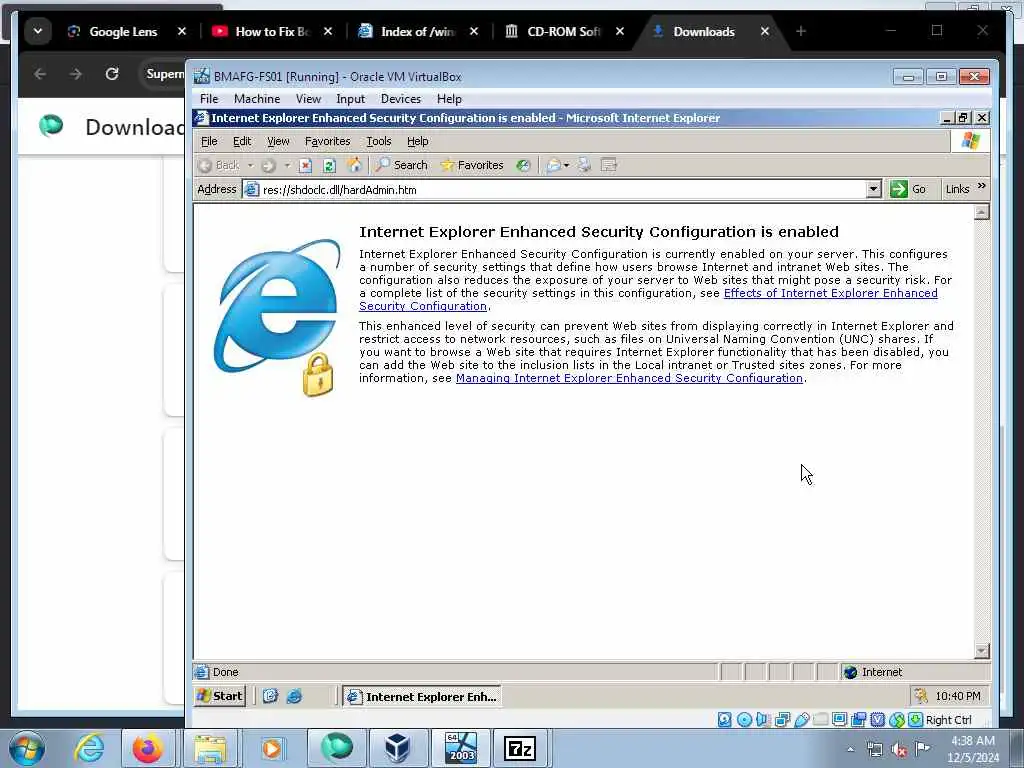Click VirtualBox virtualization V status icon

[x=878, y=720]
